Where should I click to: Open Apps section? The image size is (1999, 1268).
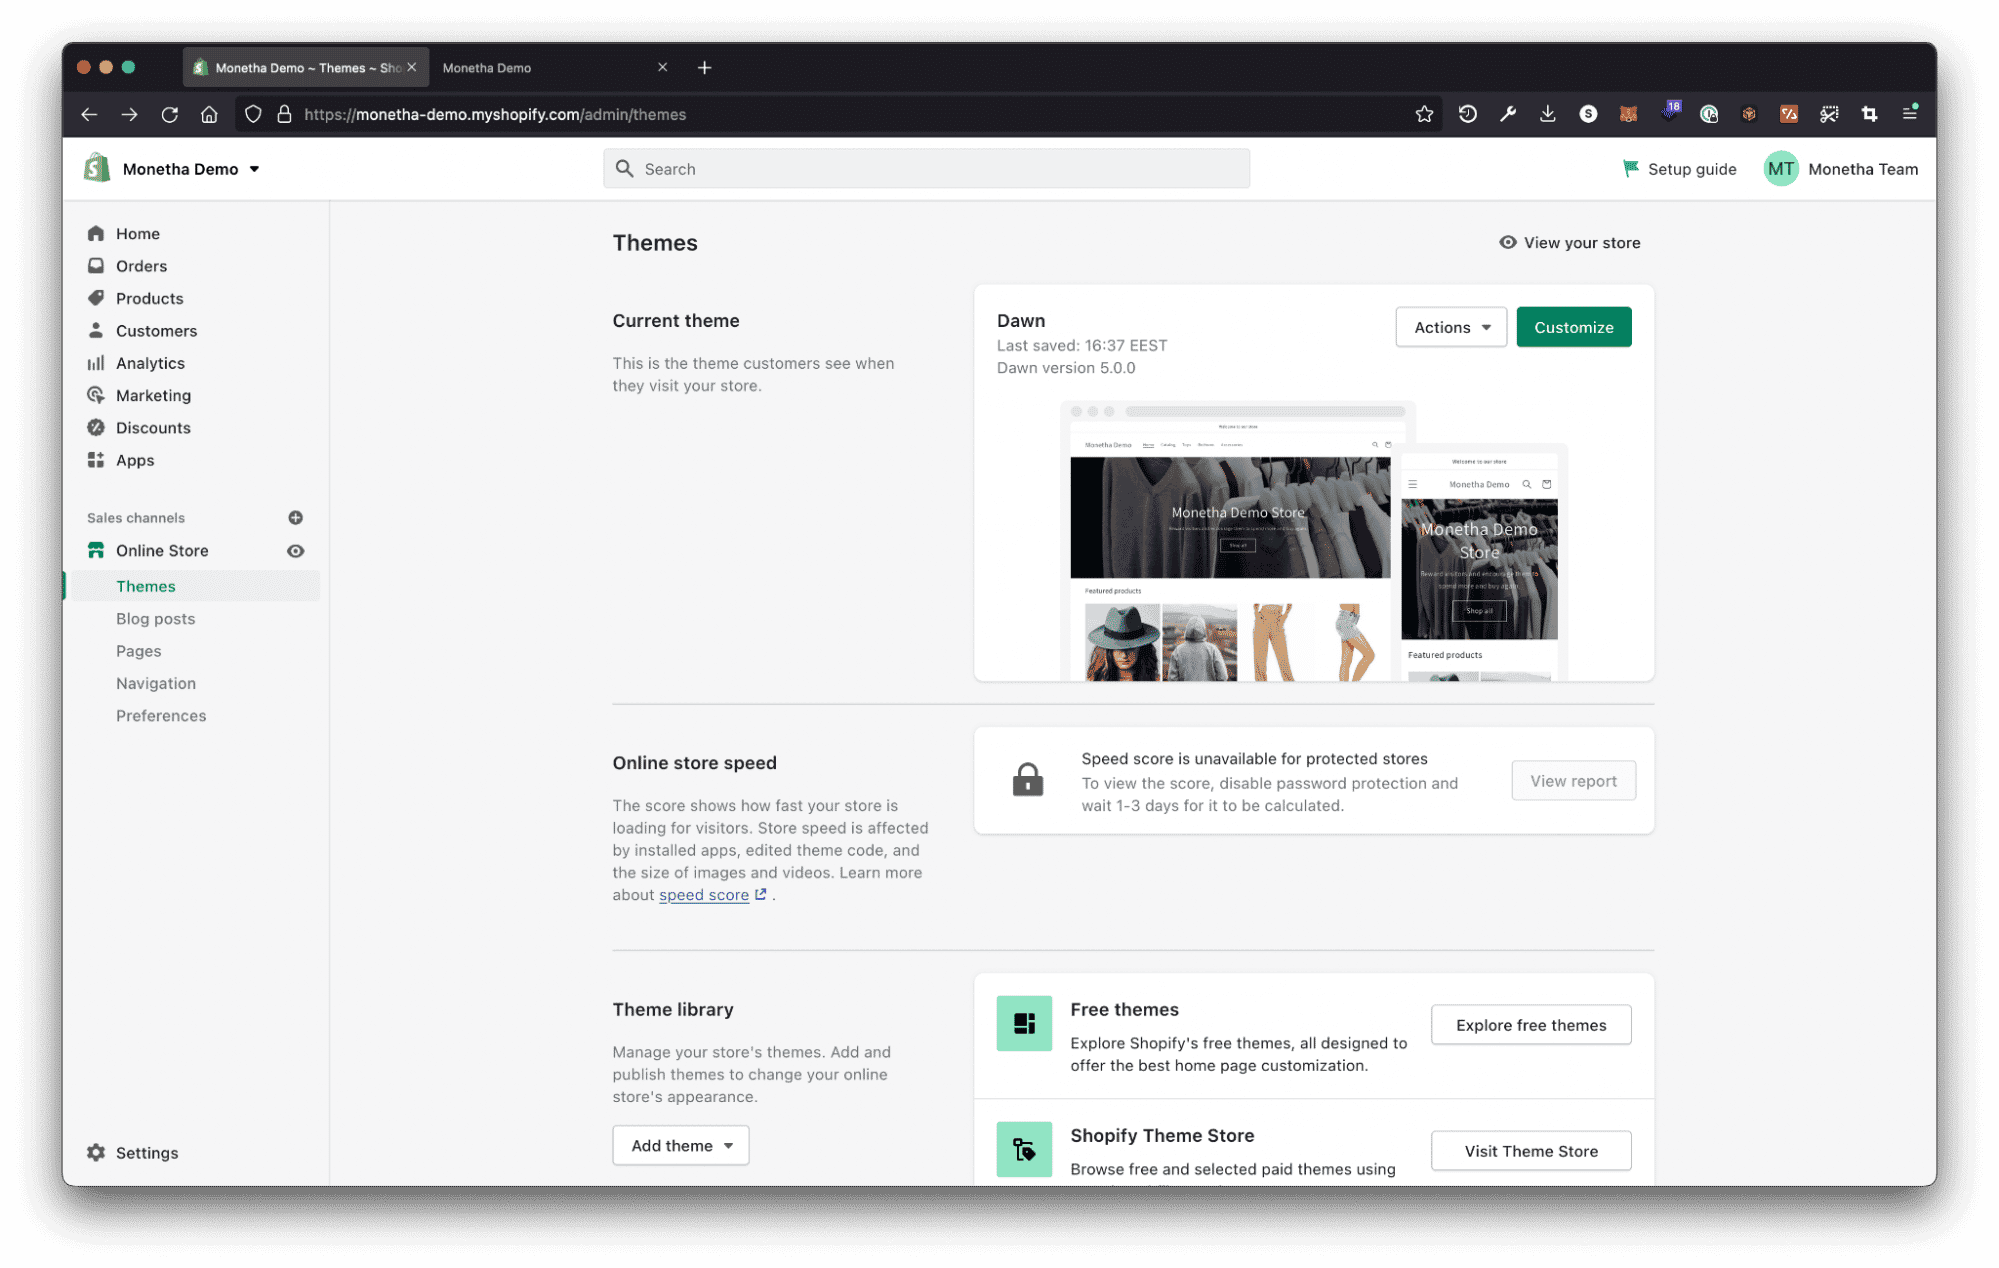coord(135,460)
